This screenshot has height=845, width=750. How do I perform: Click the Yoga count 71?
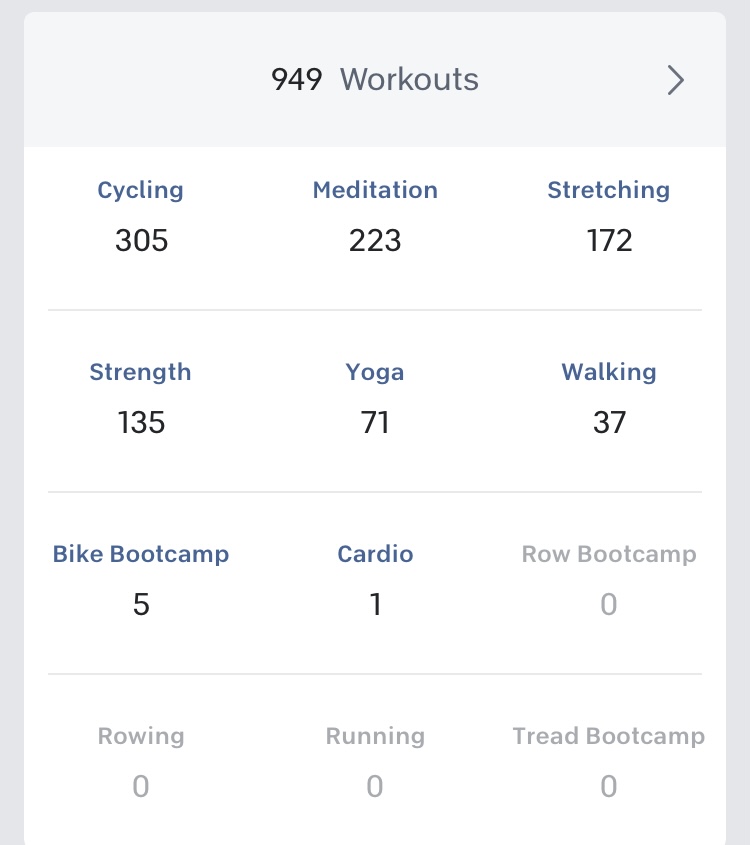375,423
